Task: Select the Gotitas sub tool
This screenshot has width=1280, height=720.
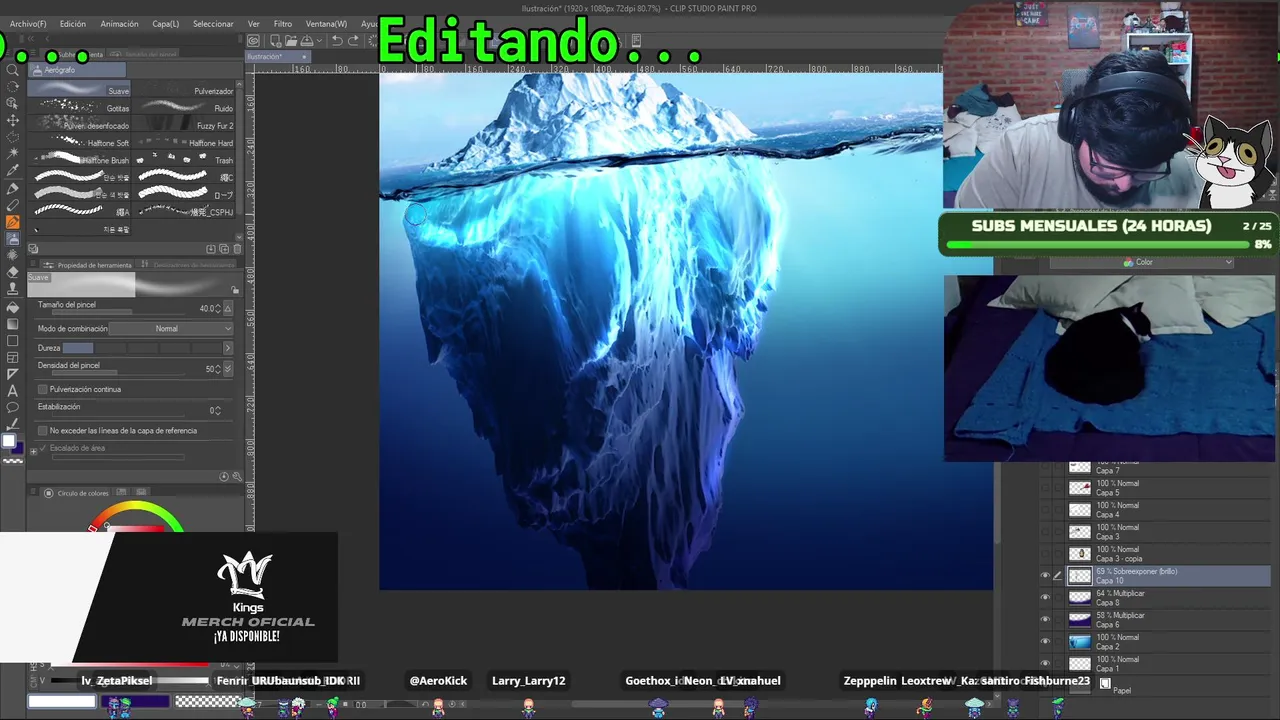Action: pos(80,107)
